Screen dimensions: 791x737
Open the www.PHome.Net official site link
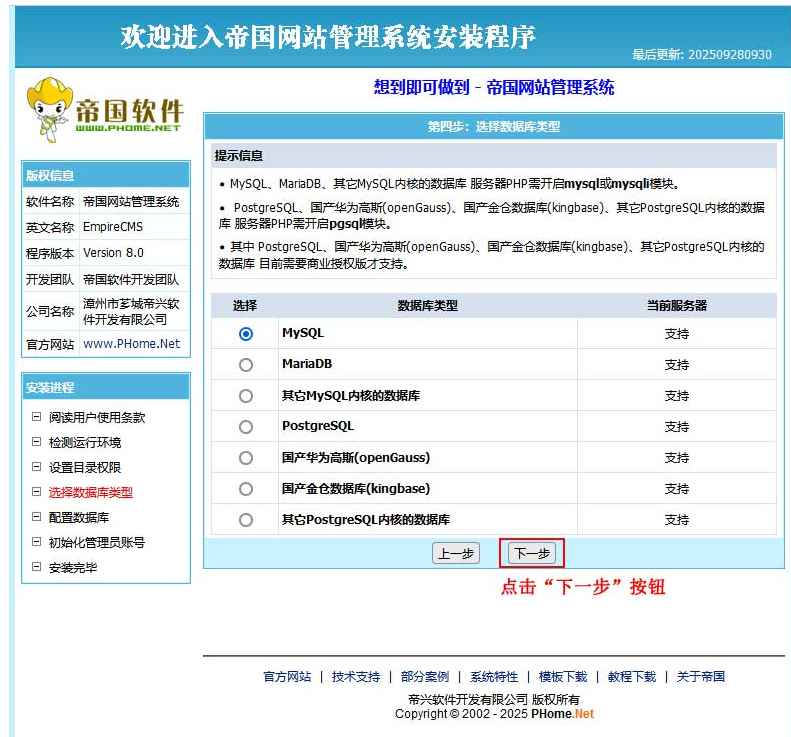[x=131, y=344]
